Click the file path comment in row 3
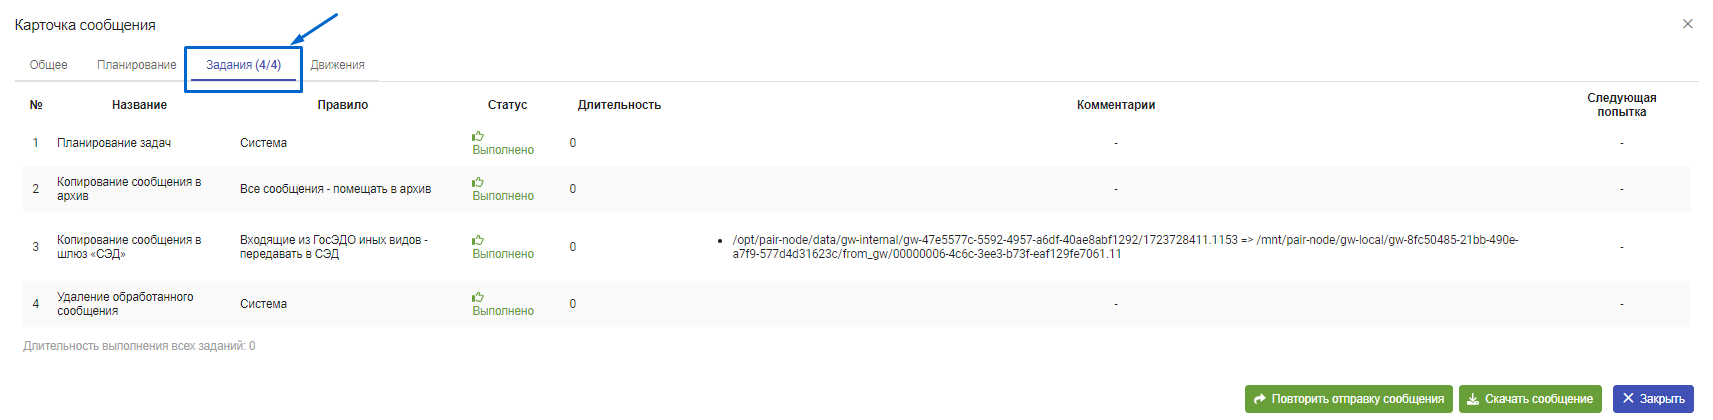Viewport: 1713px width, 420px height. coord(1125,247)
